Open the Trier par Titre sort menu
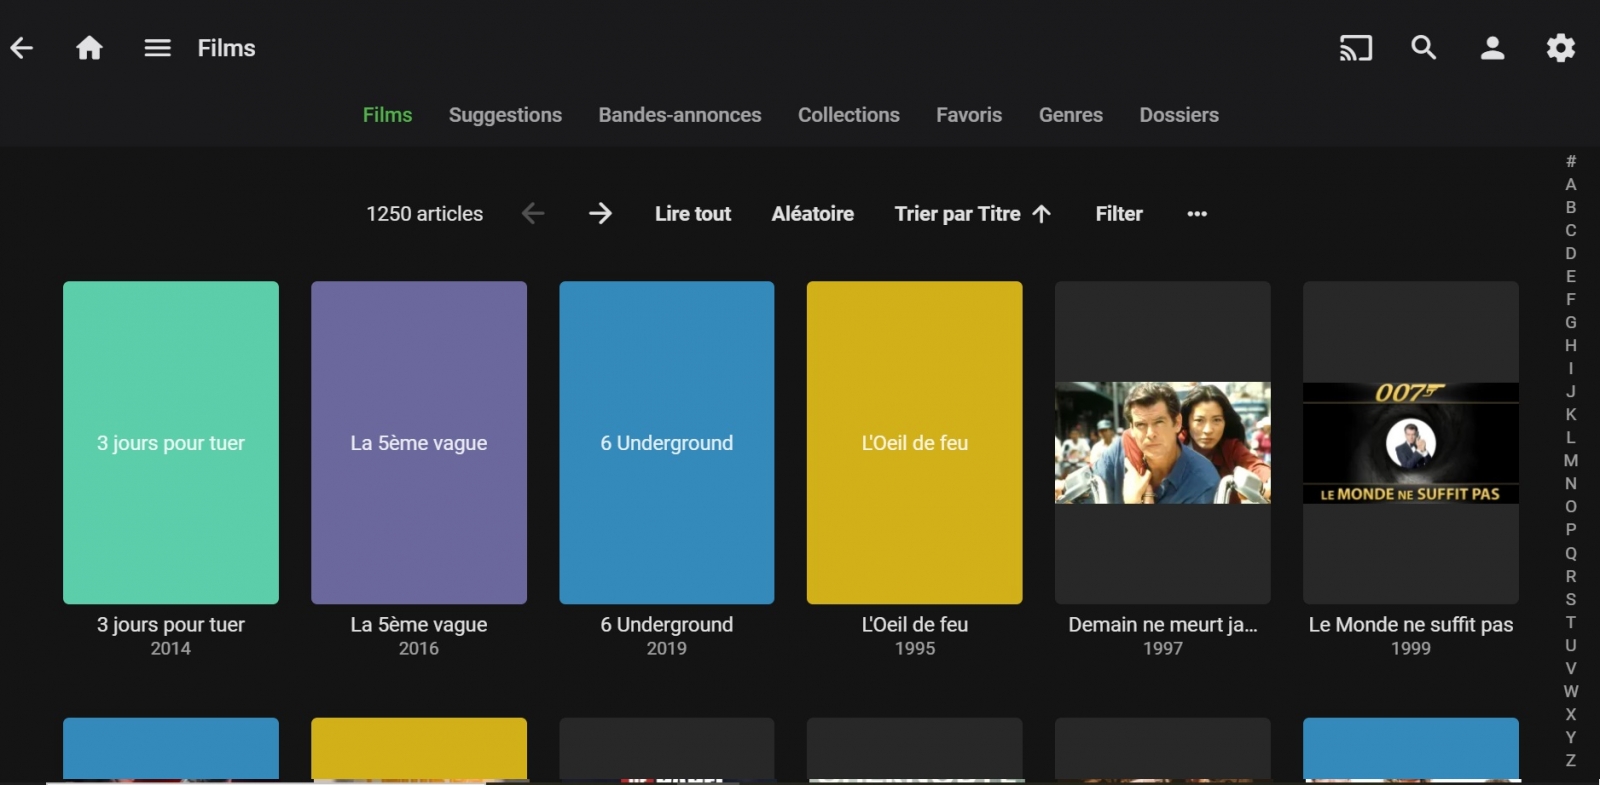This screenshot has width=1600, height=785. point(972,214)
